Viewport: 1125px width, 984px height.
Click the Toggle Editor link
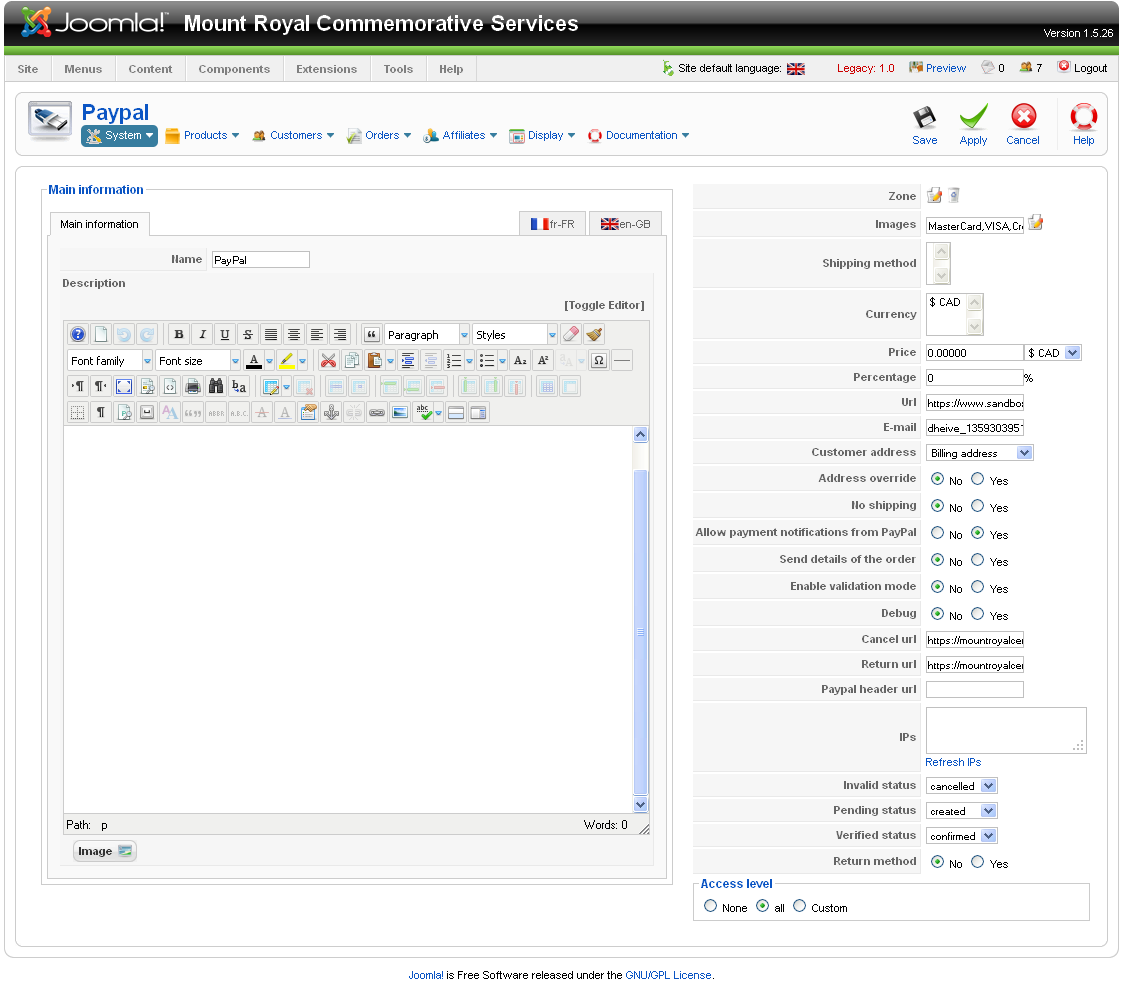[x=604, y=305]
